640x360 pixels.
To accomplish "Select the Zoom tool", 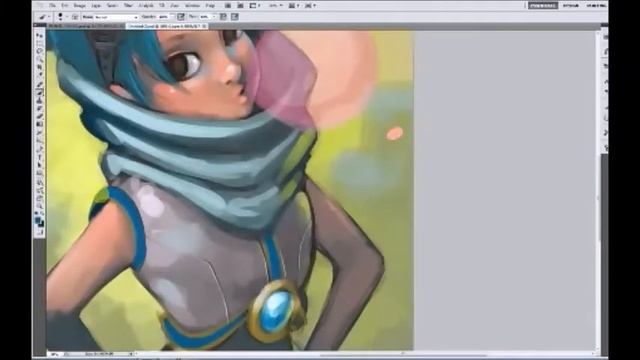I will (39, 206).
